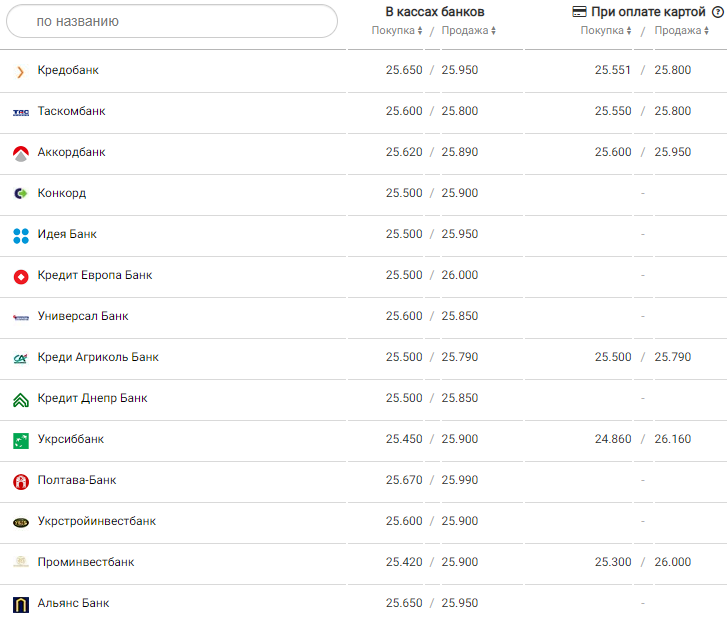
Task: Open the Кредит Днепр Банк link
Action: tap(92, 399)
